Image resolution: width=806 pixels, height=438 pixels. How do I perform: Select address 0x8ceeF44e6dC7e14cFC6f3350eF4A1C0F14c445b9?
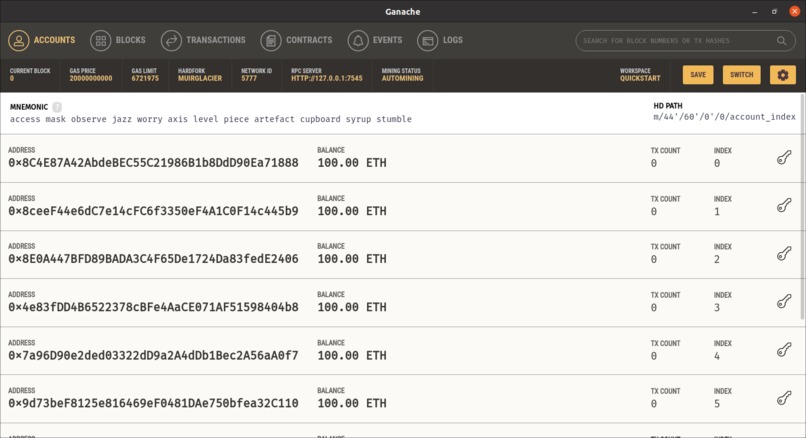click(153, 211)
